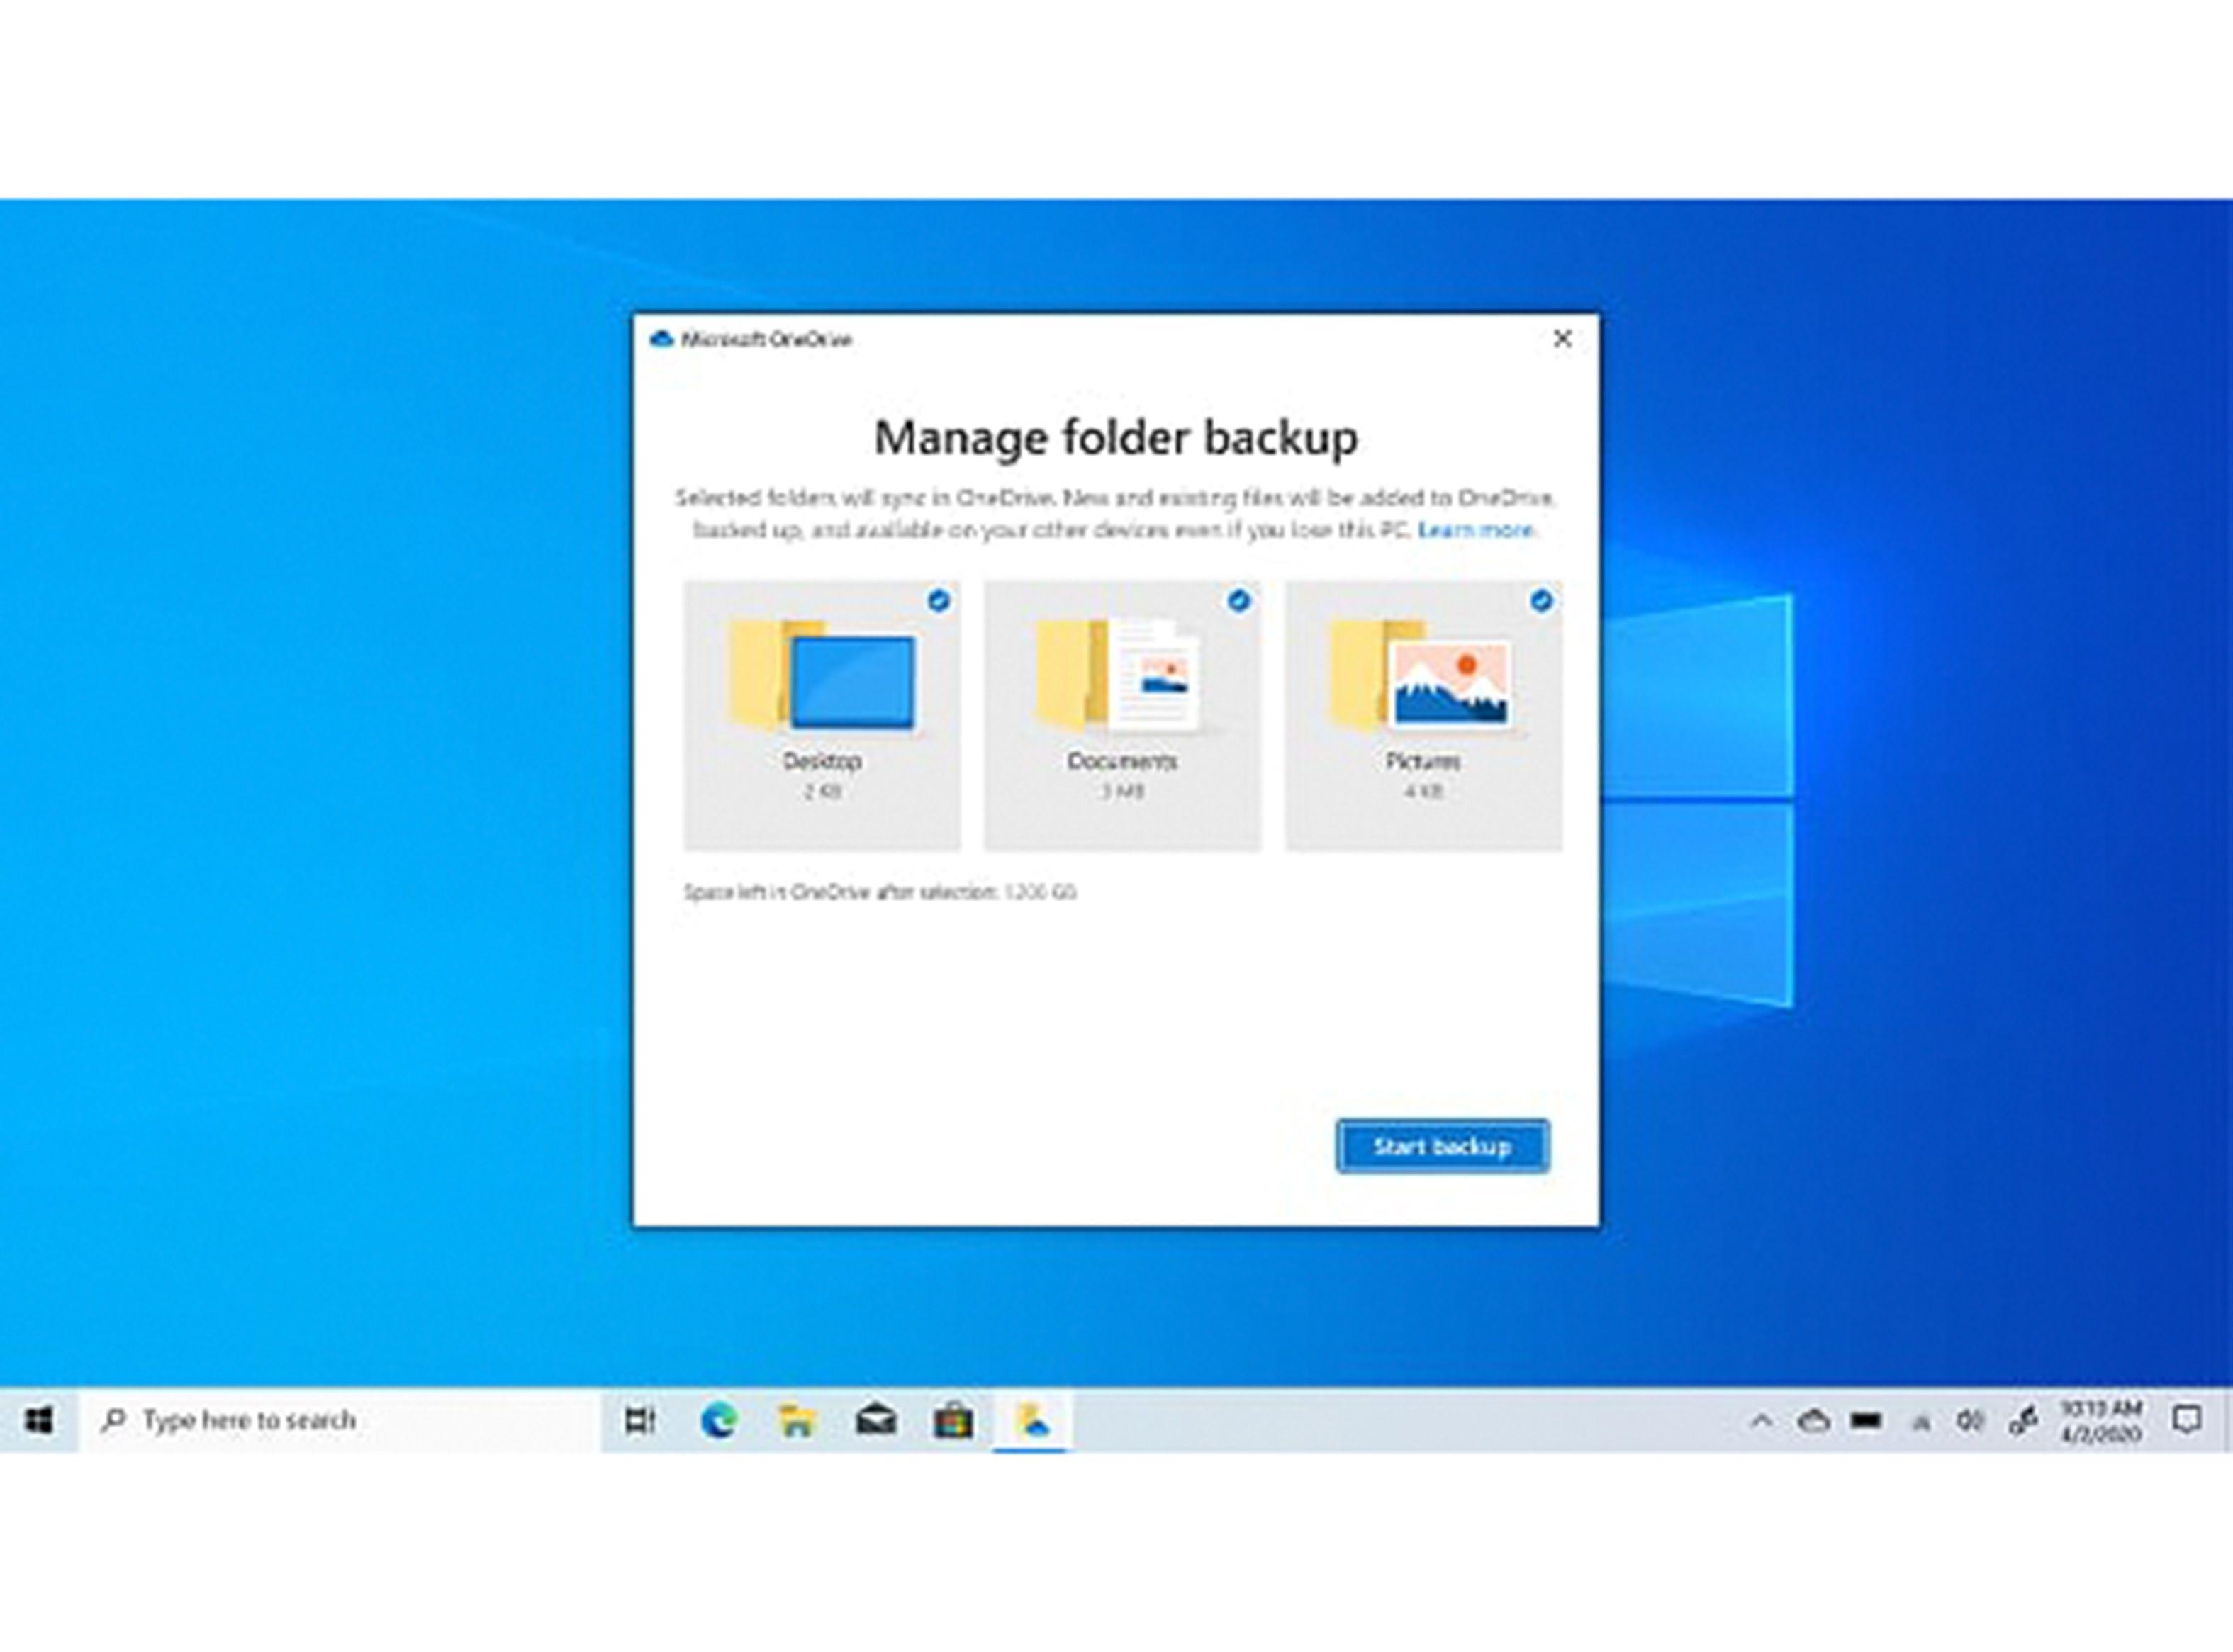
Task: Open the clock and date flyout
Action: [2101, 1421]
